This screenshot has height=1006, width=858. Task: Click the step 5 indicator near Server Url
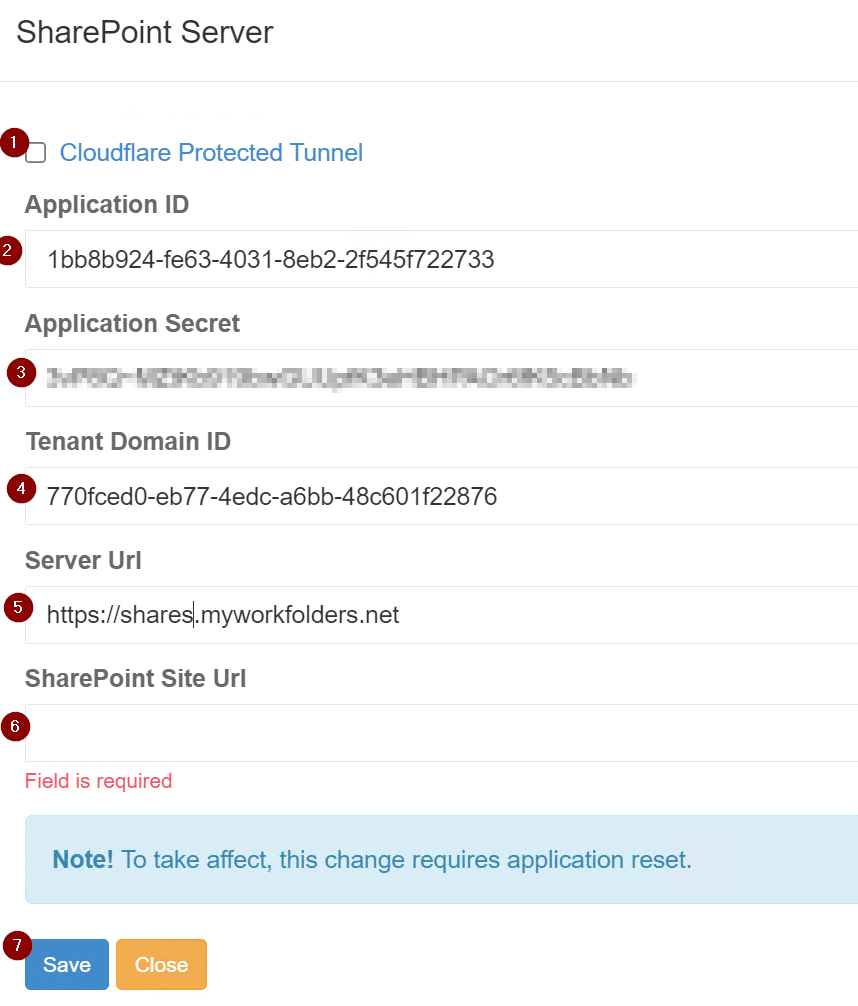[16, 607]
